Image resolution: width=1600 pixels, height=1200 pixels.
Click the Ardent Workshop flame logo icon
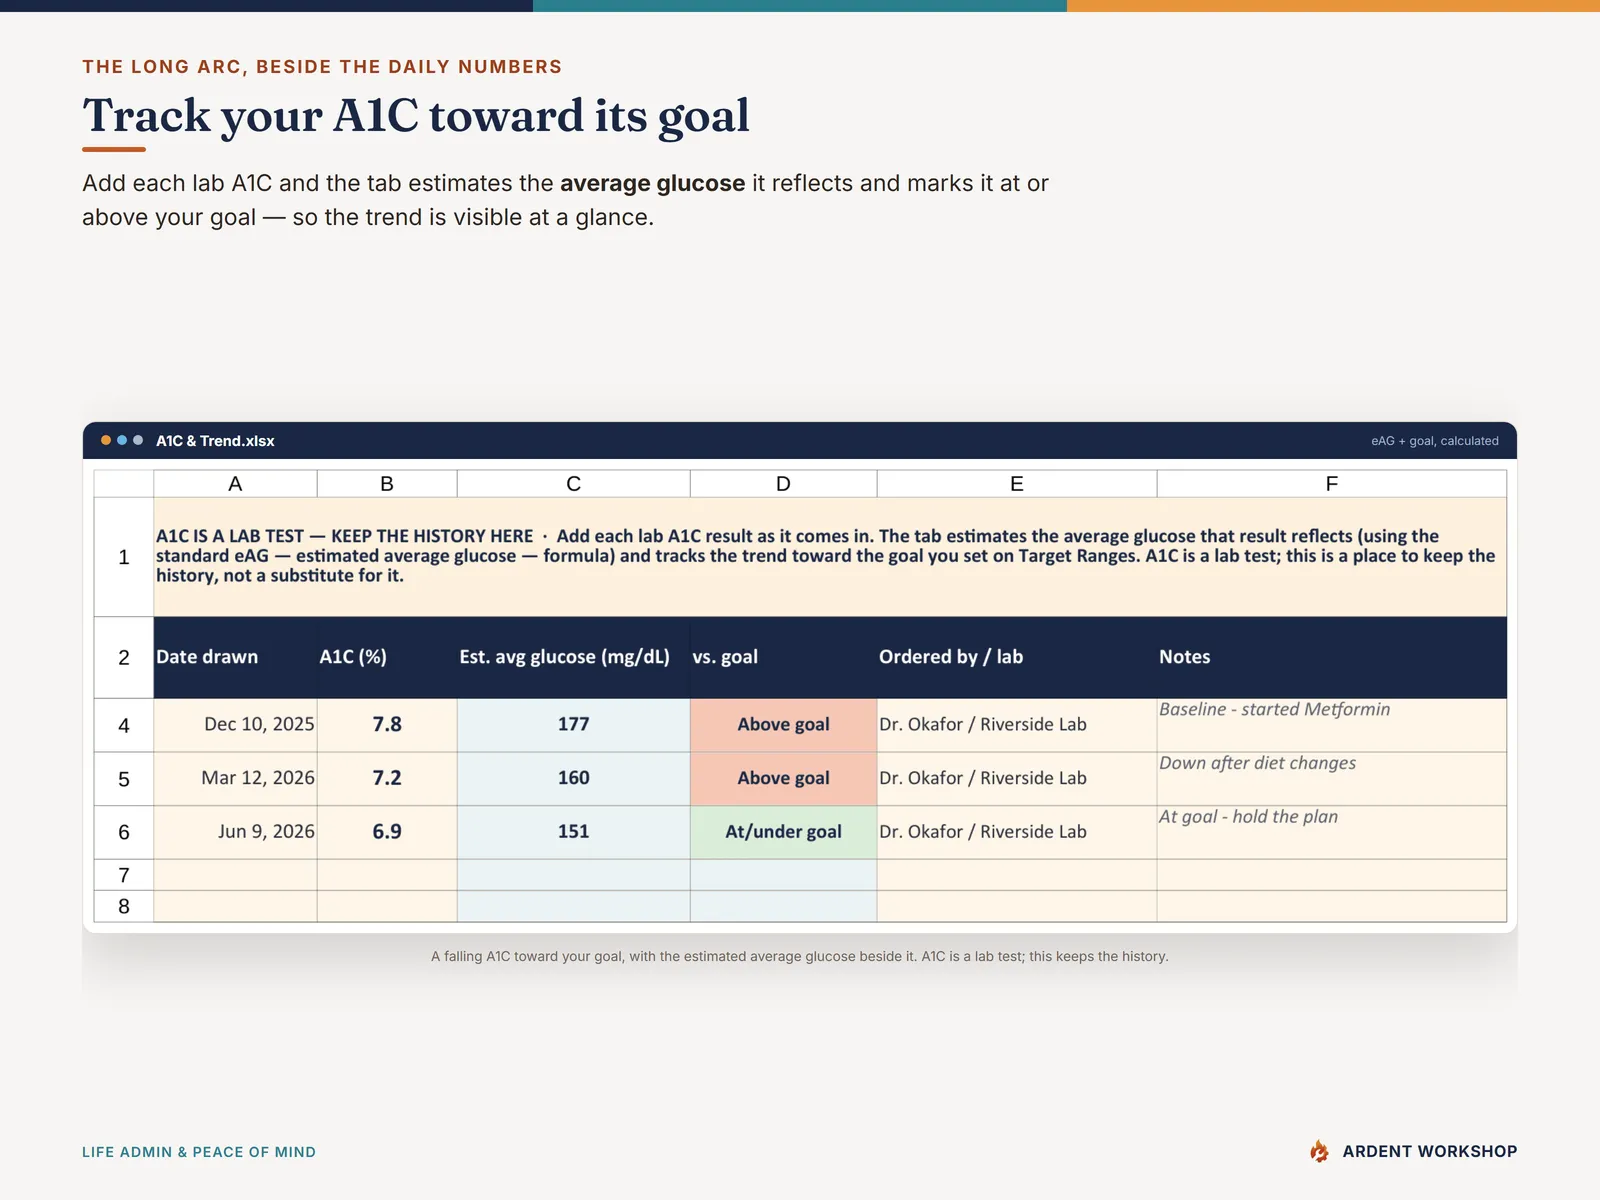[x=1319, y=1151]
